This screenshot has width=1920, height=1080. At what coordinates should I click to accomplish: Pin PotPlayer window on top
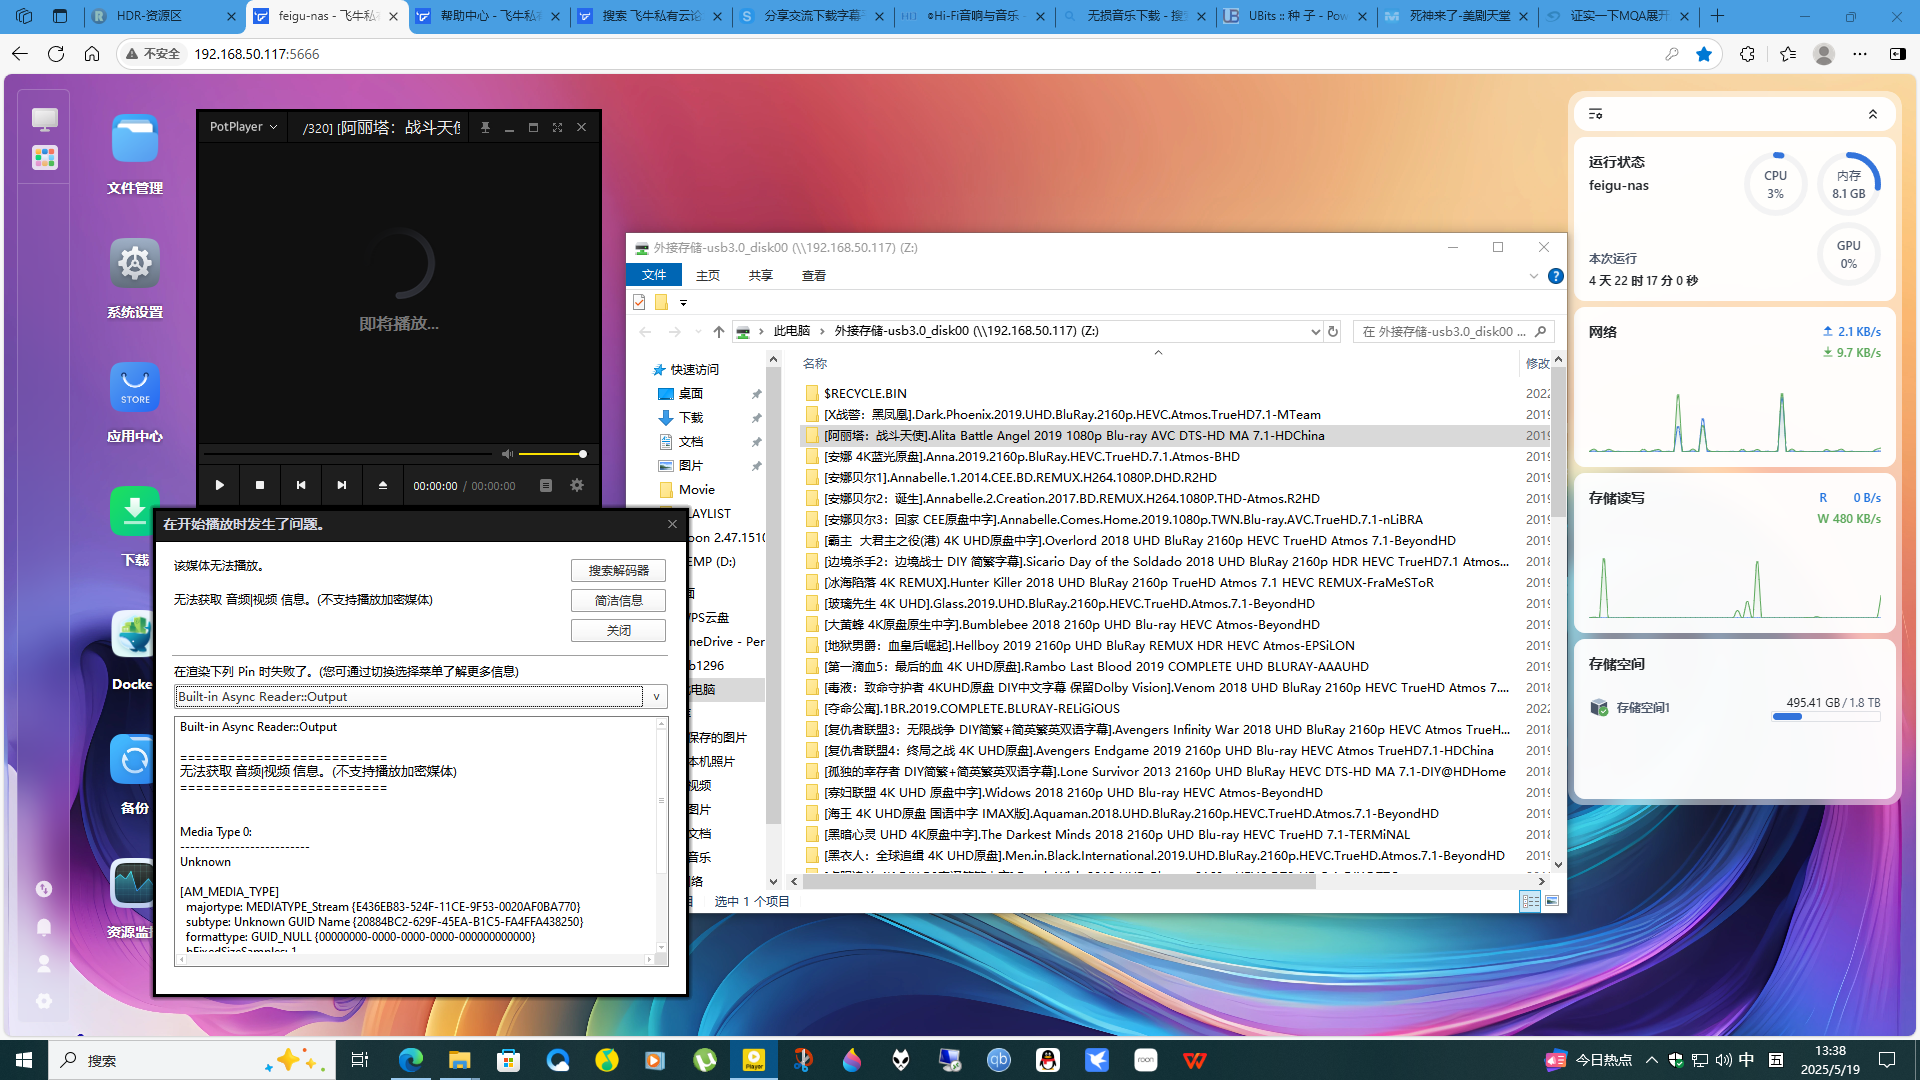[x=485, y=128]
